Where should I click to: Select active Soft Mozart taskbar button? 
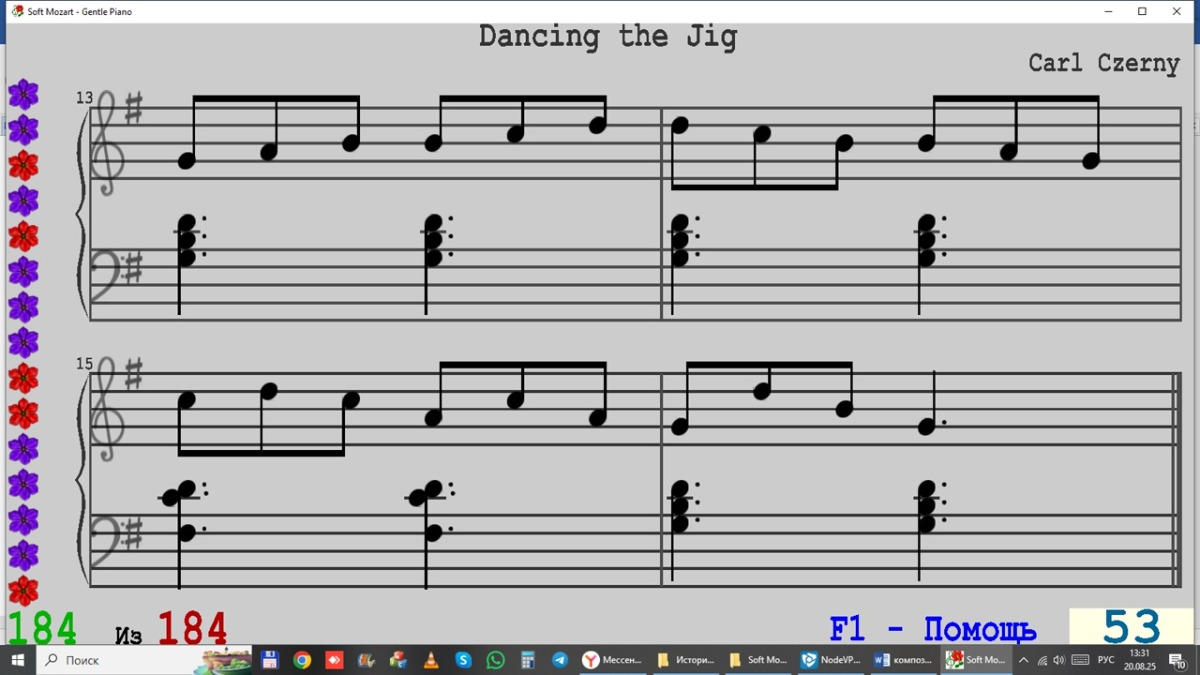pyautogui.click(x=976, y=660)
